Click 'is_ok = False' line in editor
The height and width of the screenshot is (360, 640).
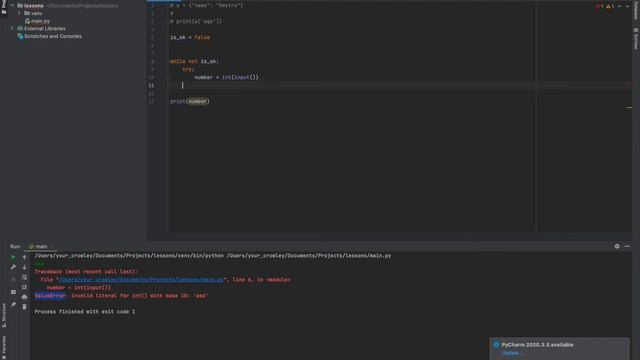coord(190,37)
